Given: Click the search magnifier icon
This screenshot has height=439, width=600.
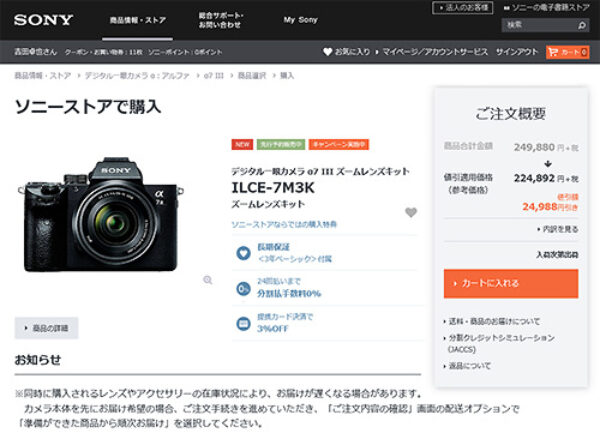Looking at the screenshot, I should pyautogui.click(x=582, y=26).
